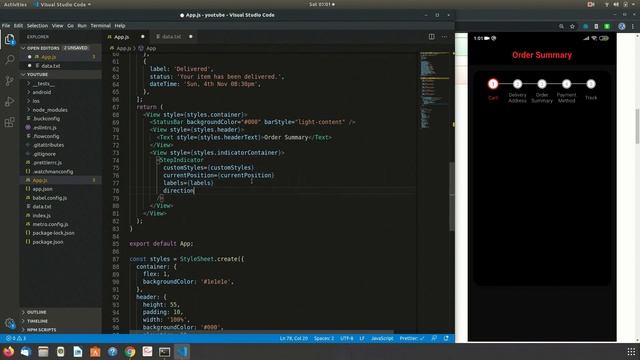The image size is (640, 360).
Task: Click the unsaved dot on App.js tab
Action: tap(142, 37)
